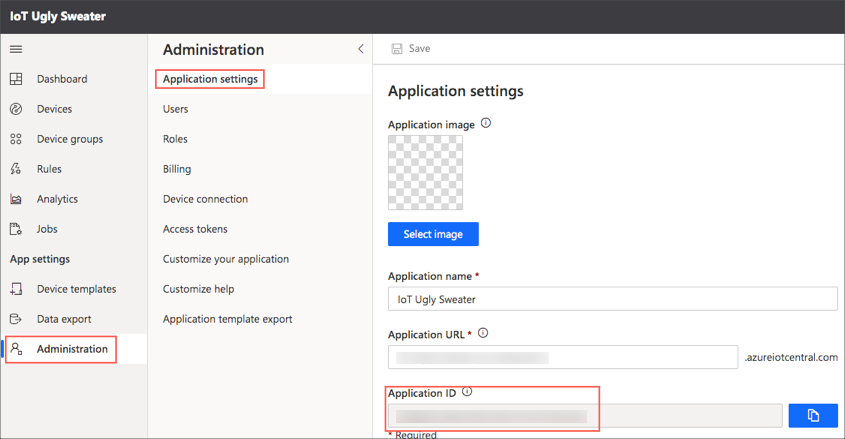Open Billing administration section
Image resolution: width=845 pixels, height=439 pixels.
click(177, 169)
